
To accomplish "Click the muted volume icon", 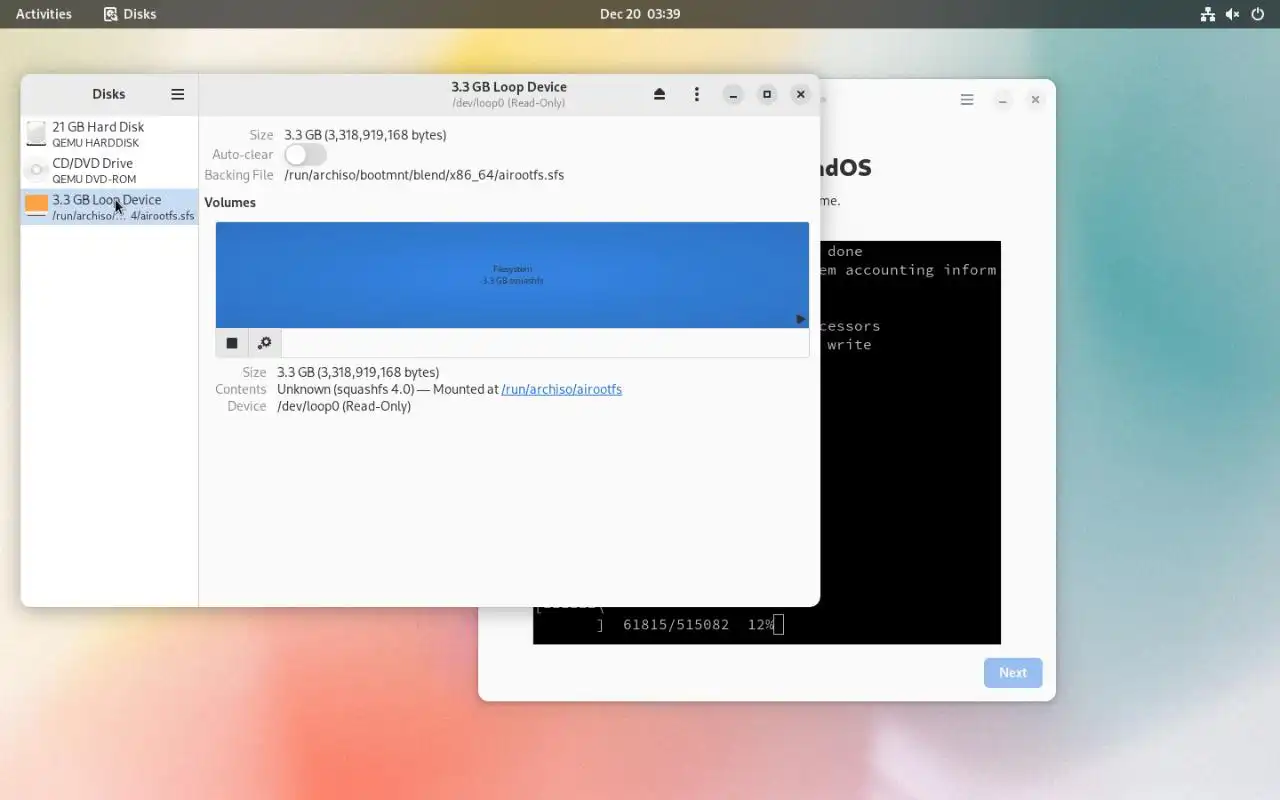I will pyautogui.click(x=1233, y=14).
